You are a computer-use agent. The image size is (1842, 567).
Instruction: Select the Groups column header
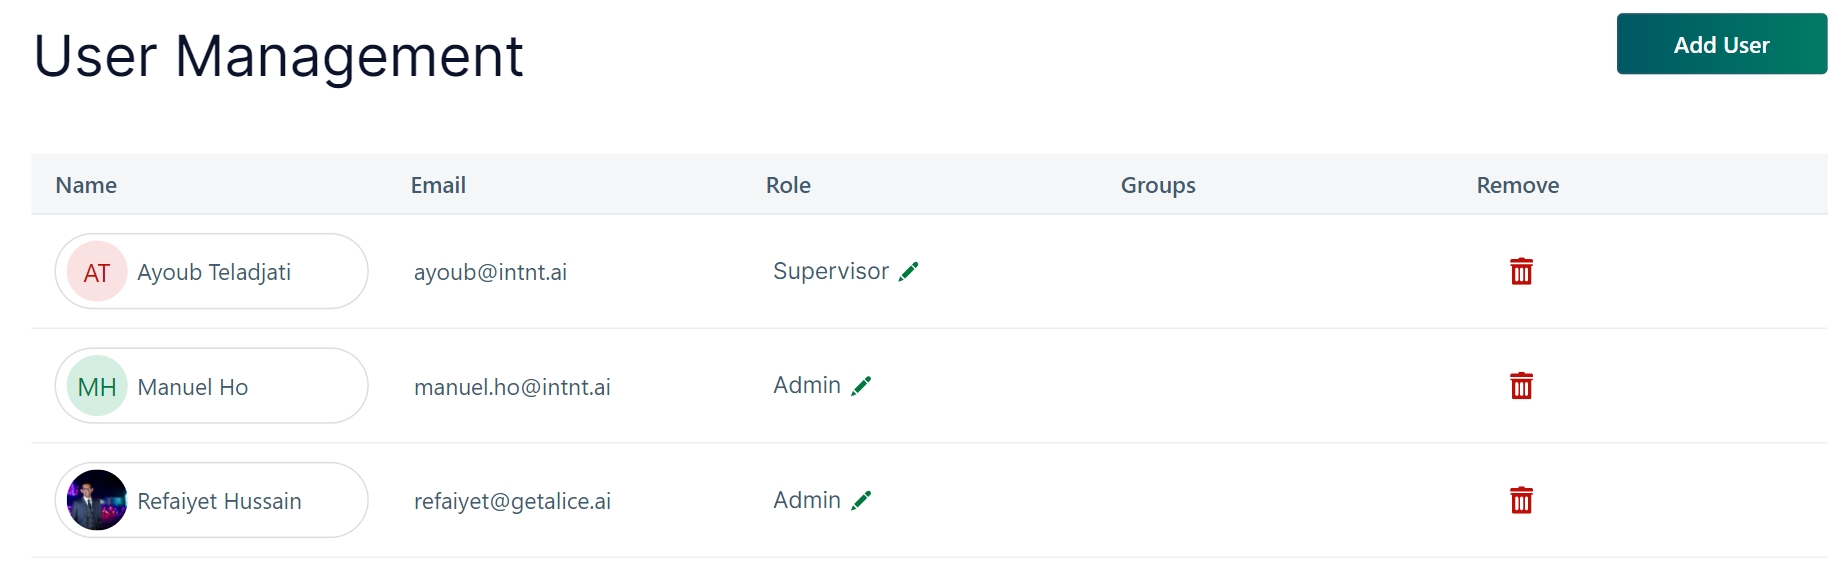[x=1158, y=185]
